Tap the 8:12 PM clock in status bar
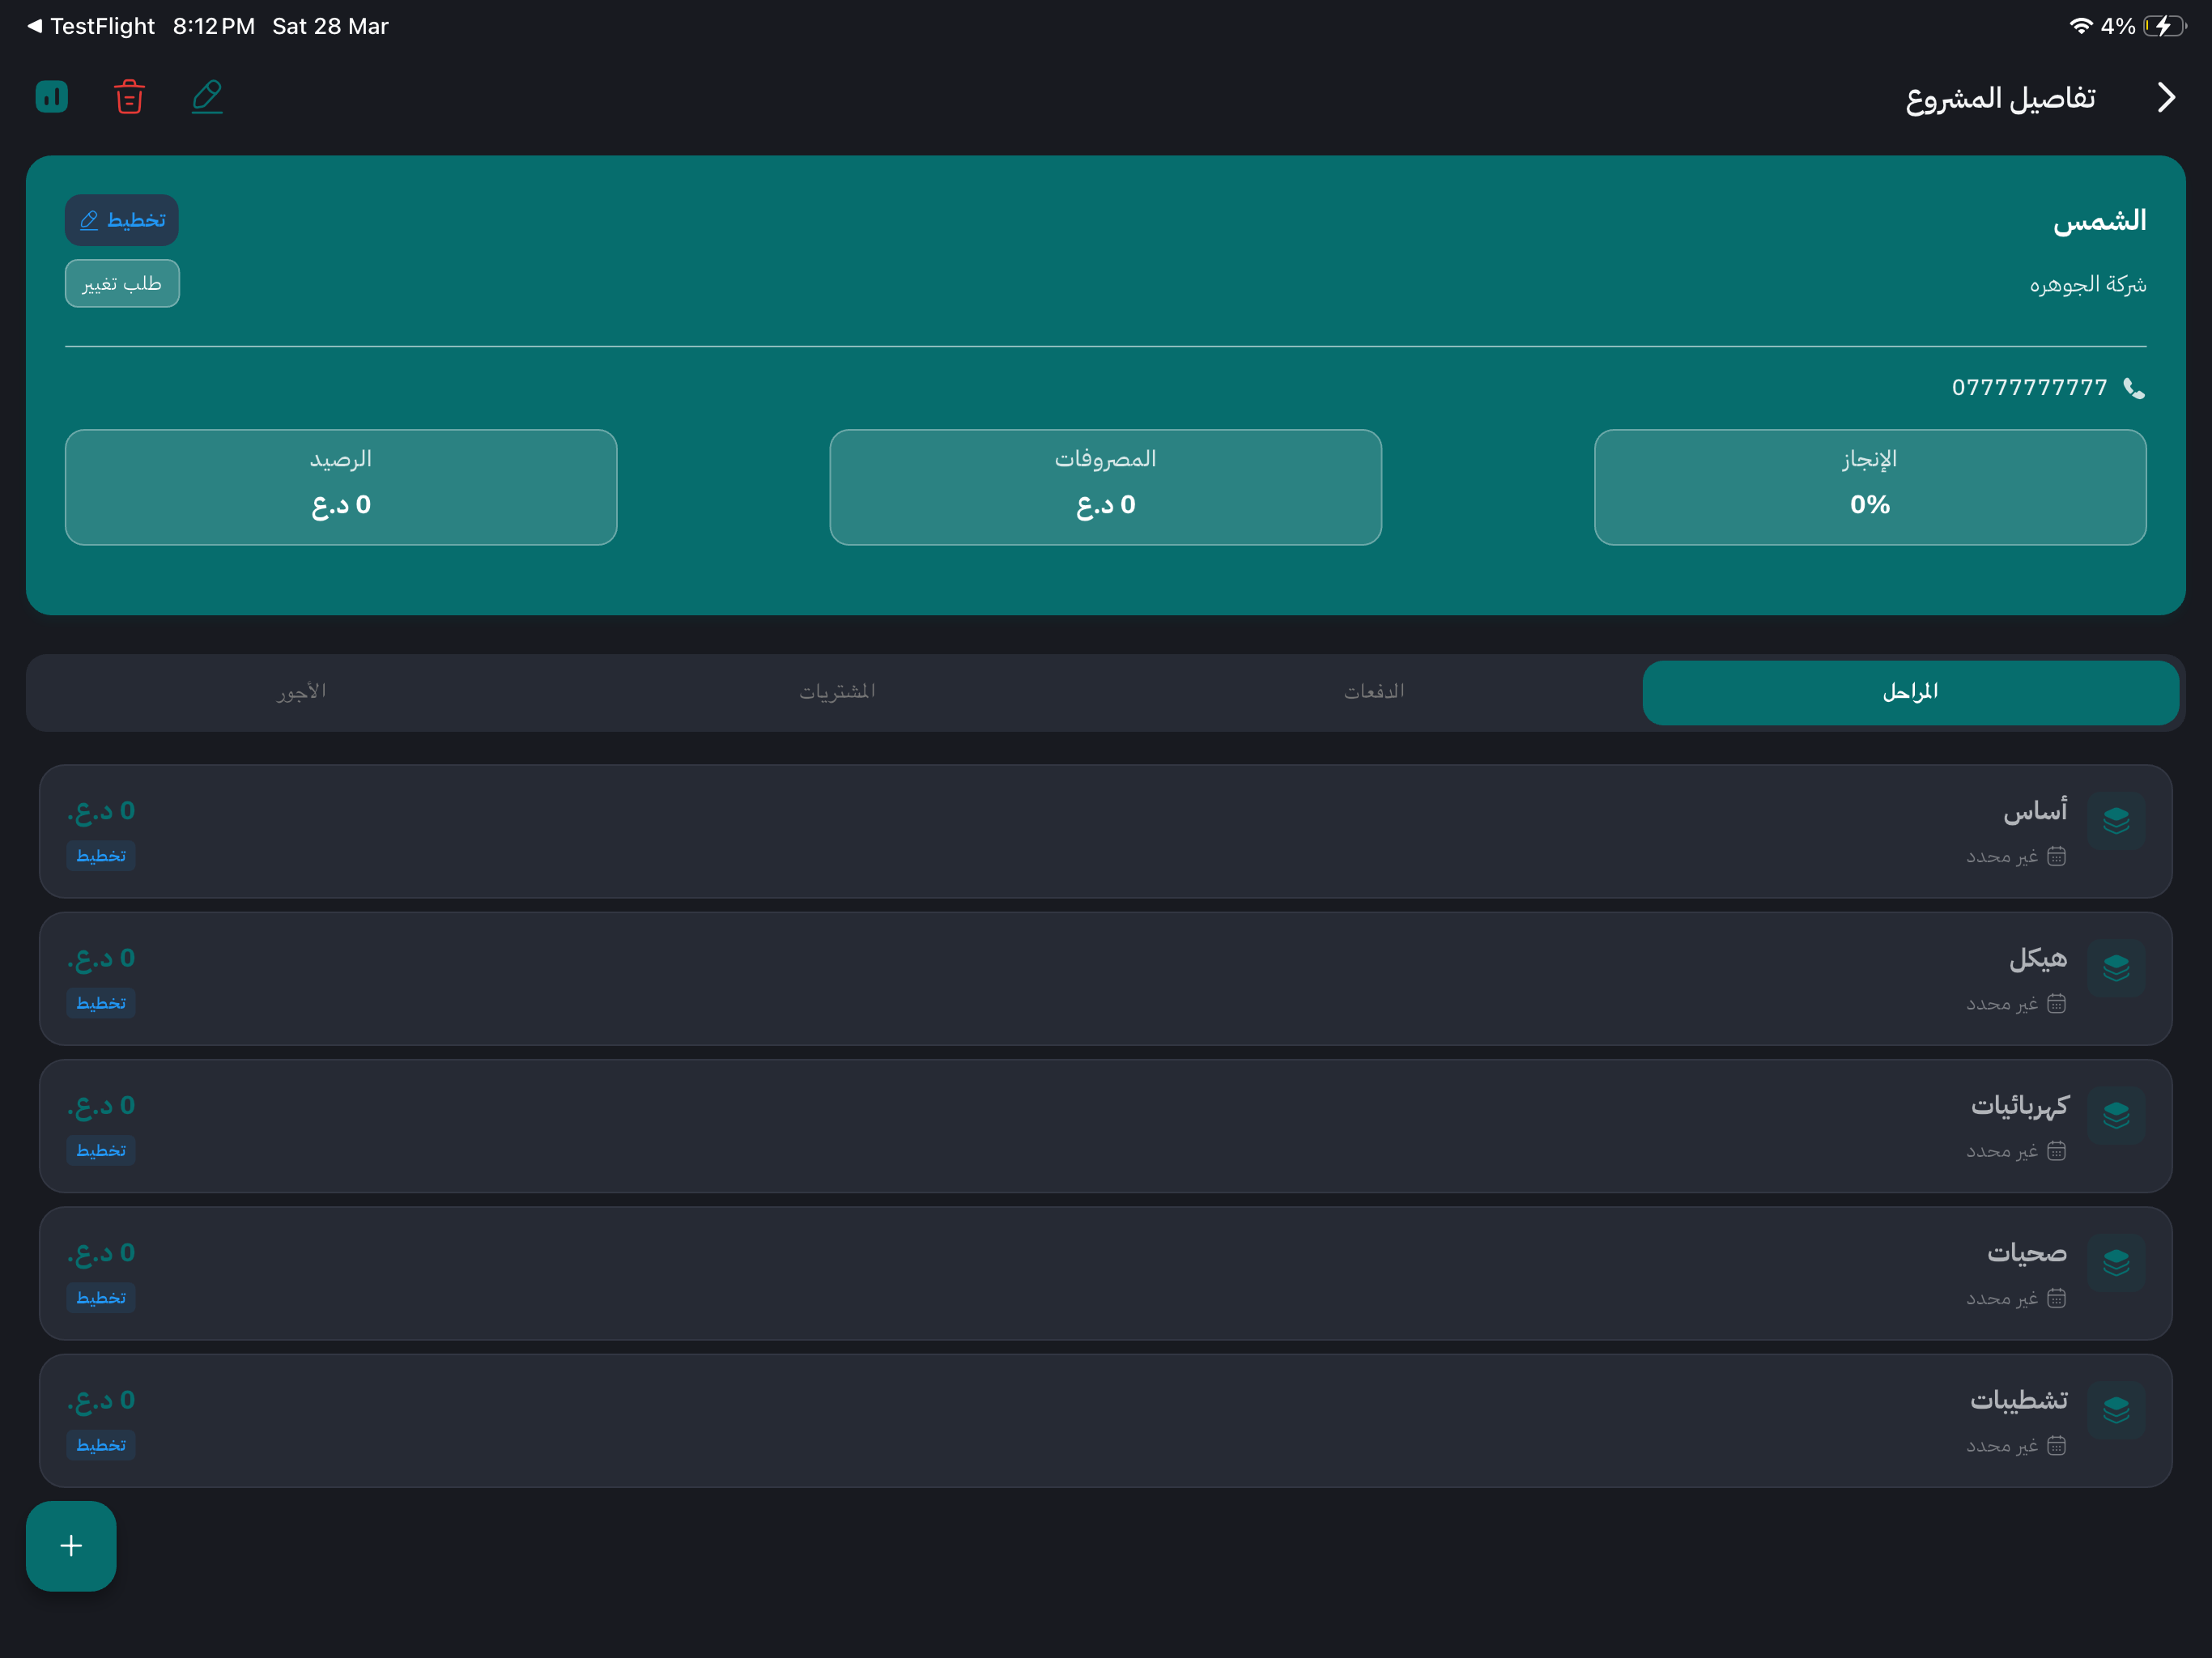 coord(214,26)
